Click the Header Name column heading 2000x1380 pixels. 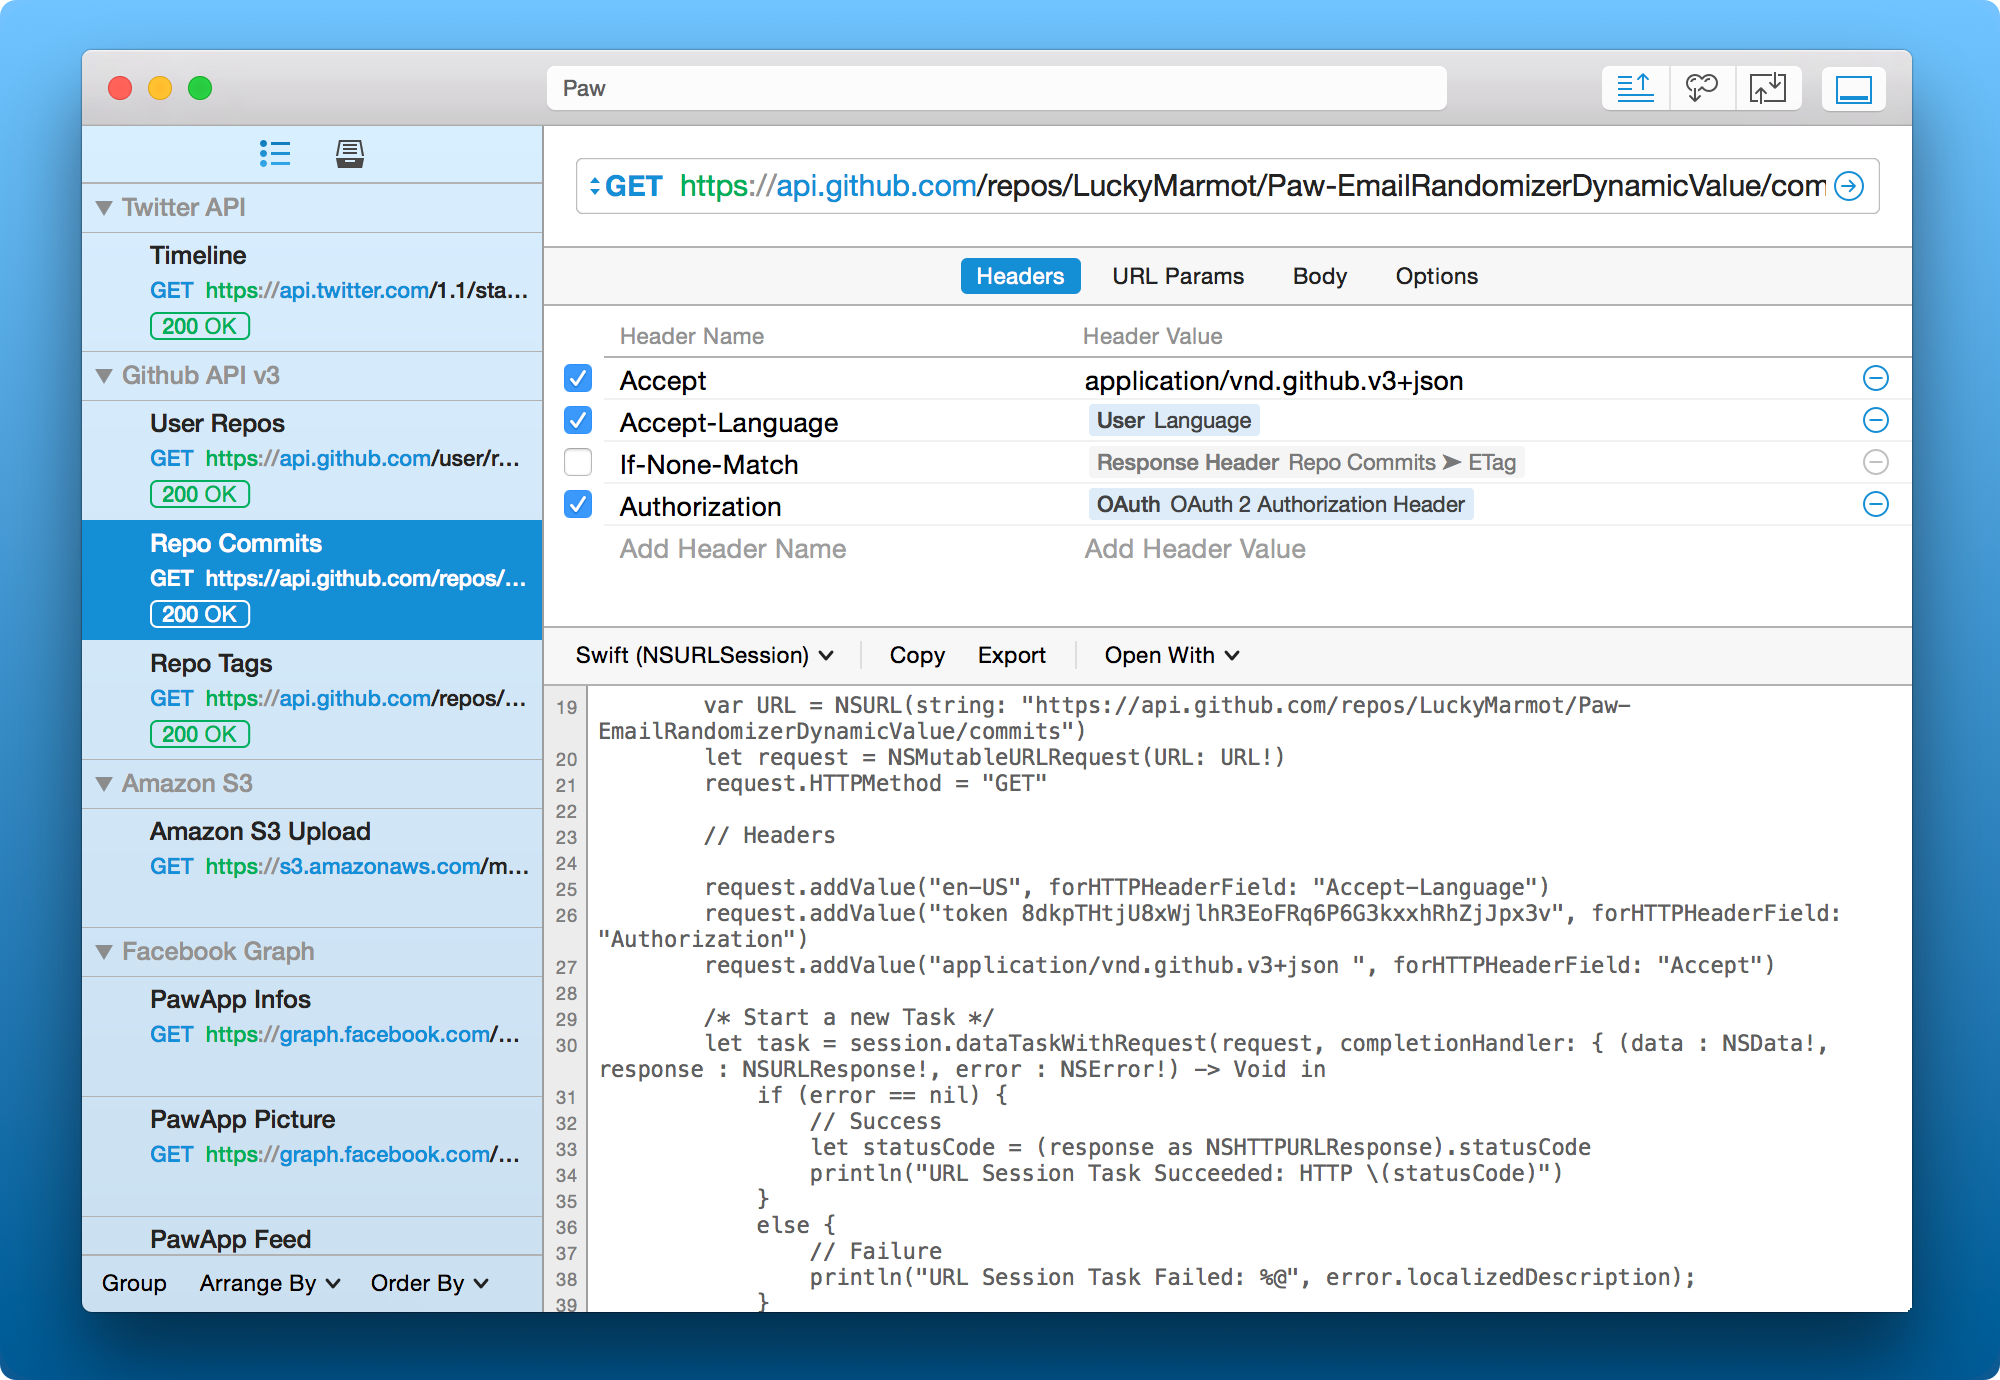(x=692, y=336)
